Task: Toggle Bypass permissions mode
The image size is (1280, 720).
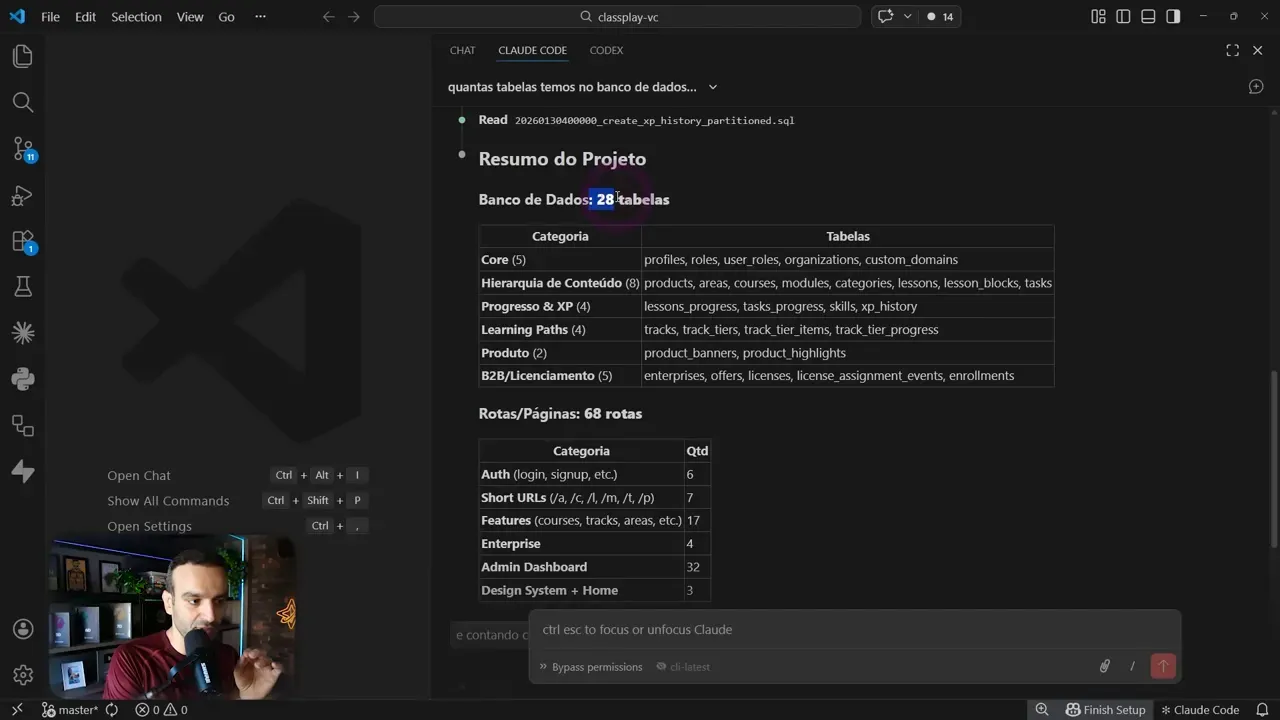Action: click(x=590, y=667)
